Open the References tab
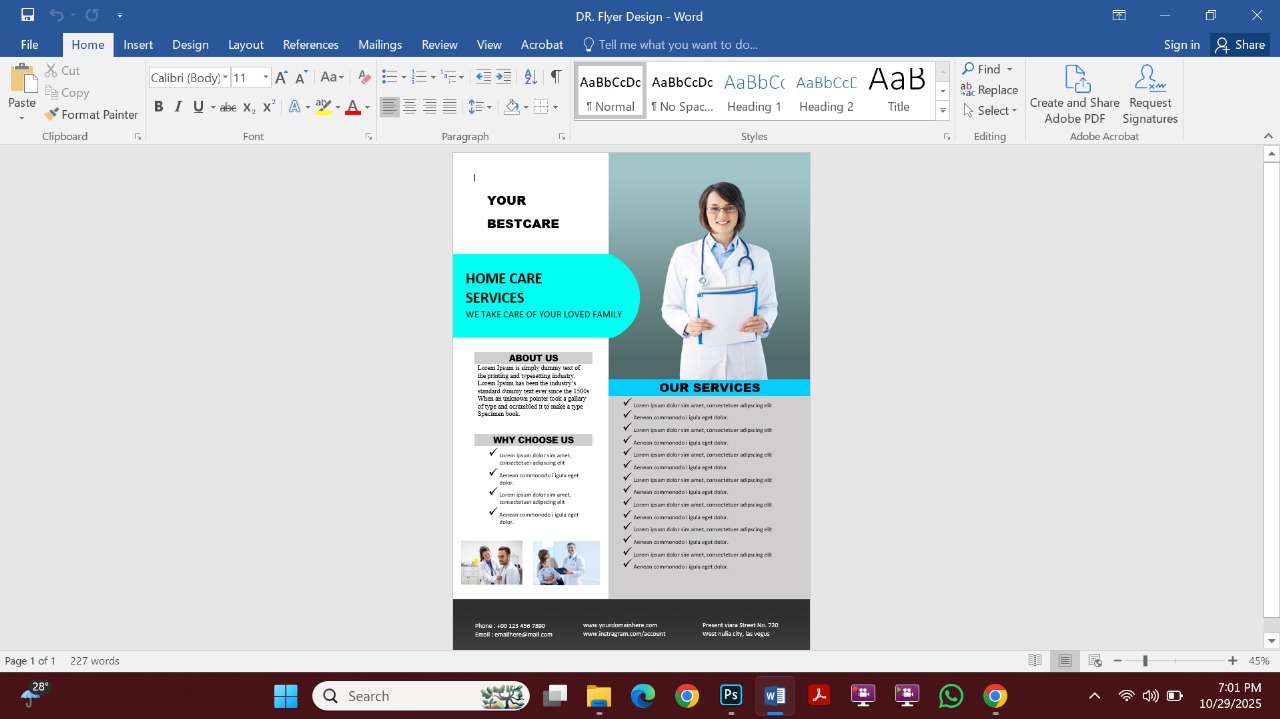The width and height of the screenshot is (1280, 719). (310, 44)
